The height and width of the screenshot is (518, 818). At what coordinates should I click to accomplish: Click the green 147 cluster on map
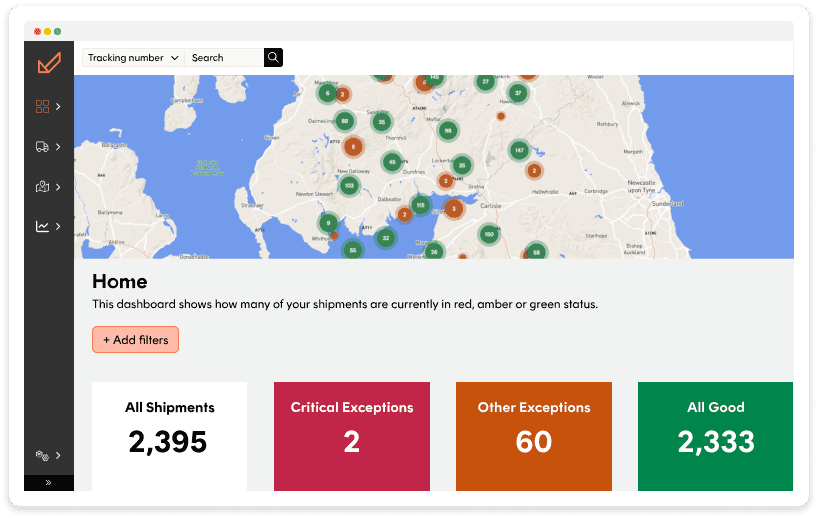tap(519, 150)
